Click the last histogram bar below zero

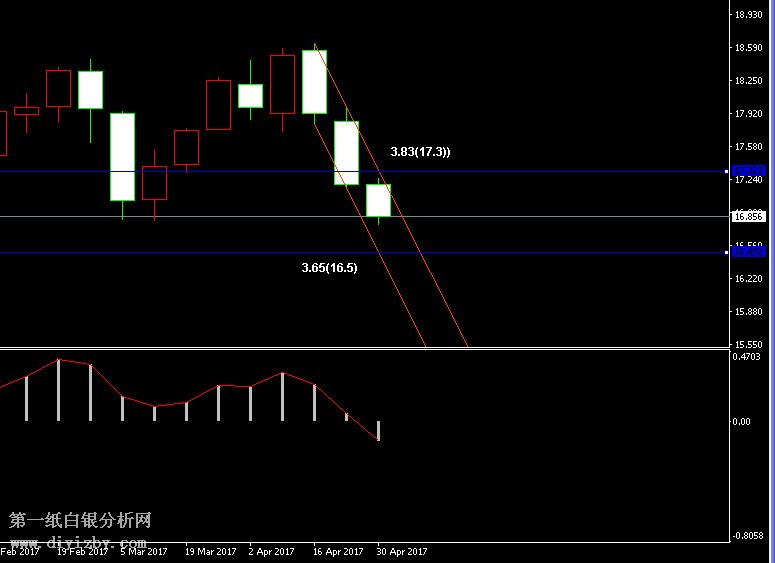pyautogui.click(x=378, y=431)
